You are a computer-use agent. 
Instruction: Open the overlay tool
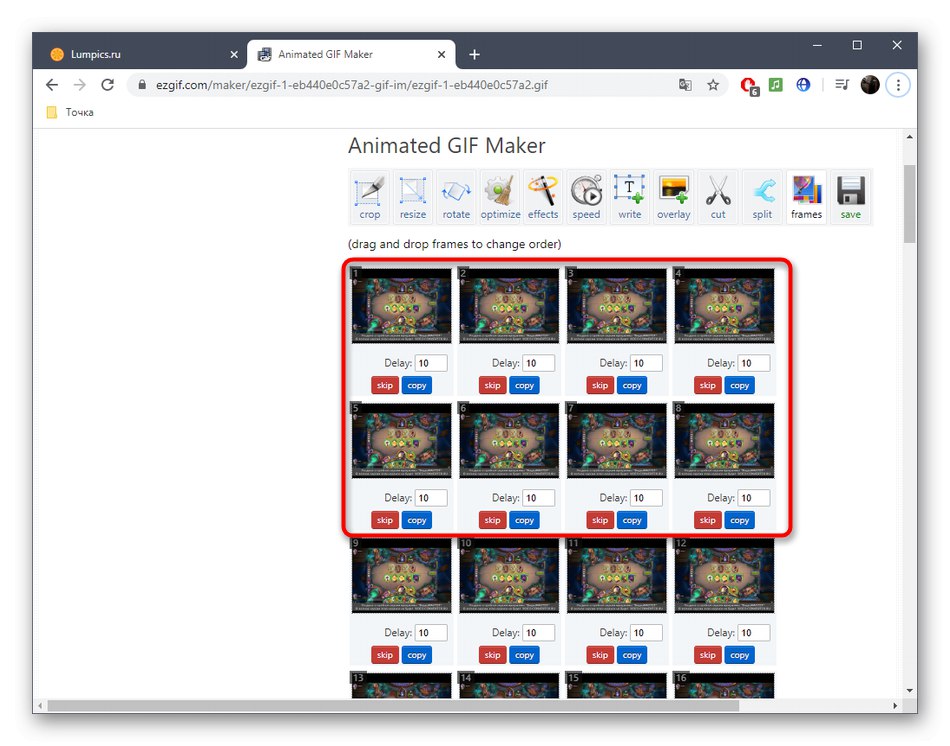pos(674,197)
